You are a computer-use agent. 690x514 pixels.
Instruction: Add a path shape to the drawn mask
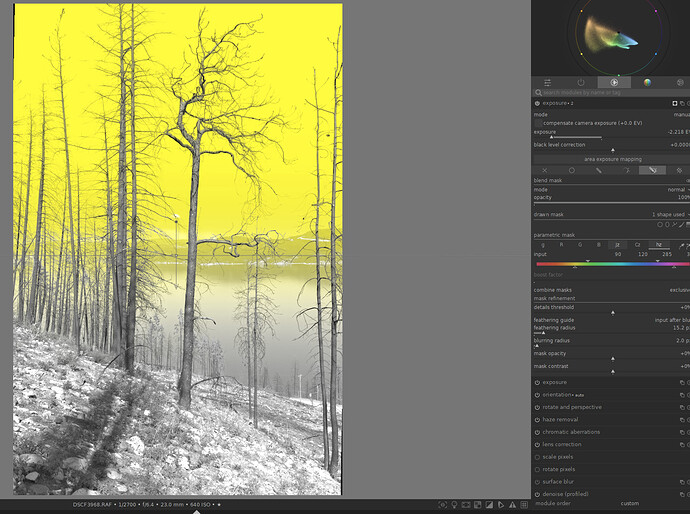[674, 224]
